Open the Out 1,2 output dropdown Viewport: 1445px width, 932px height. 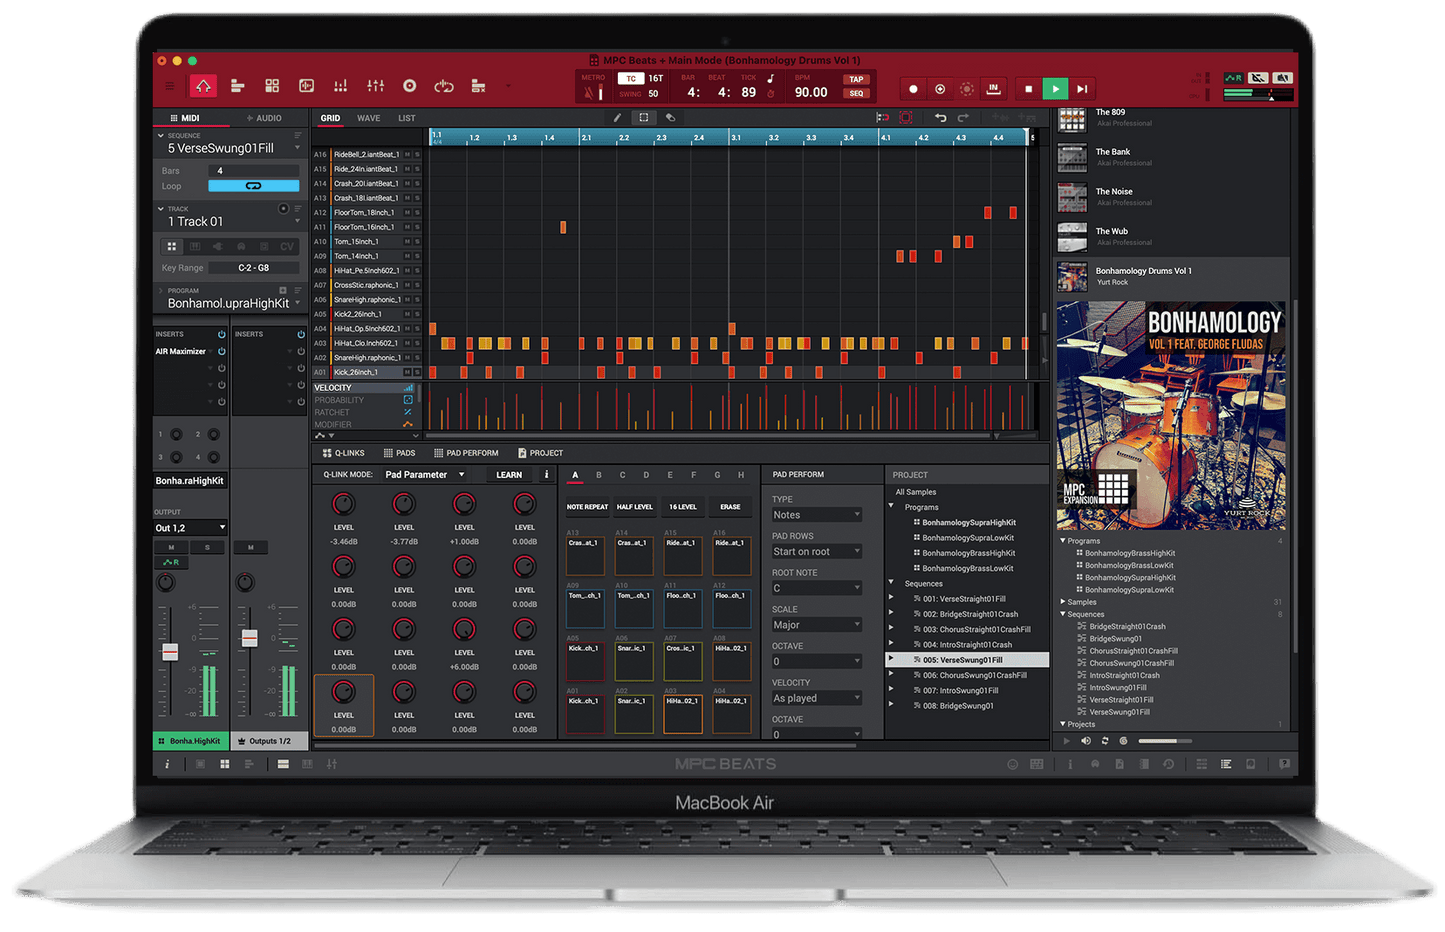coord(190,528)
